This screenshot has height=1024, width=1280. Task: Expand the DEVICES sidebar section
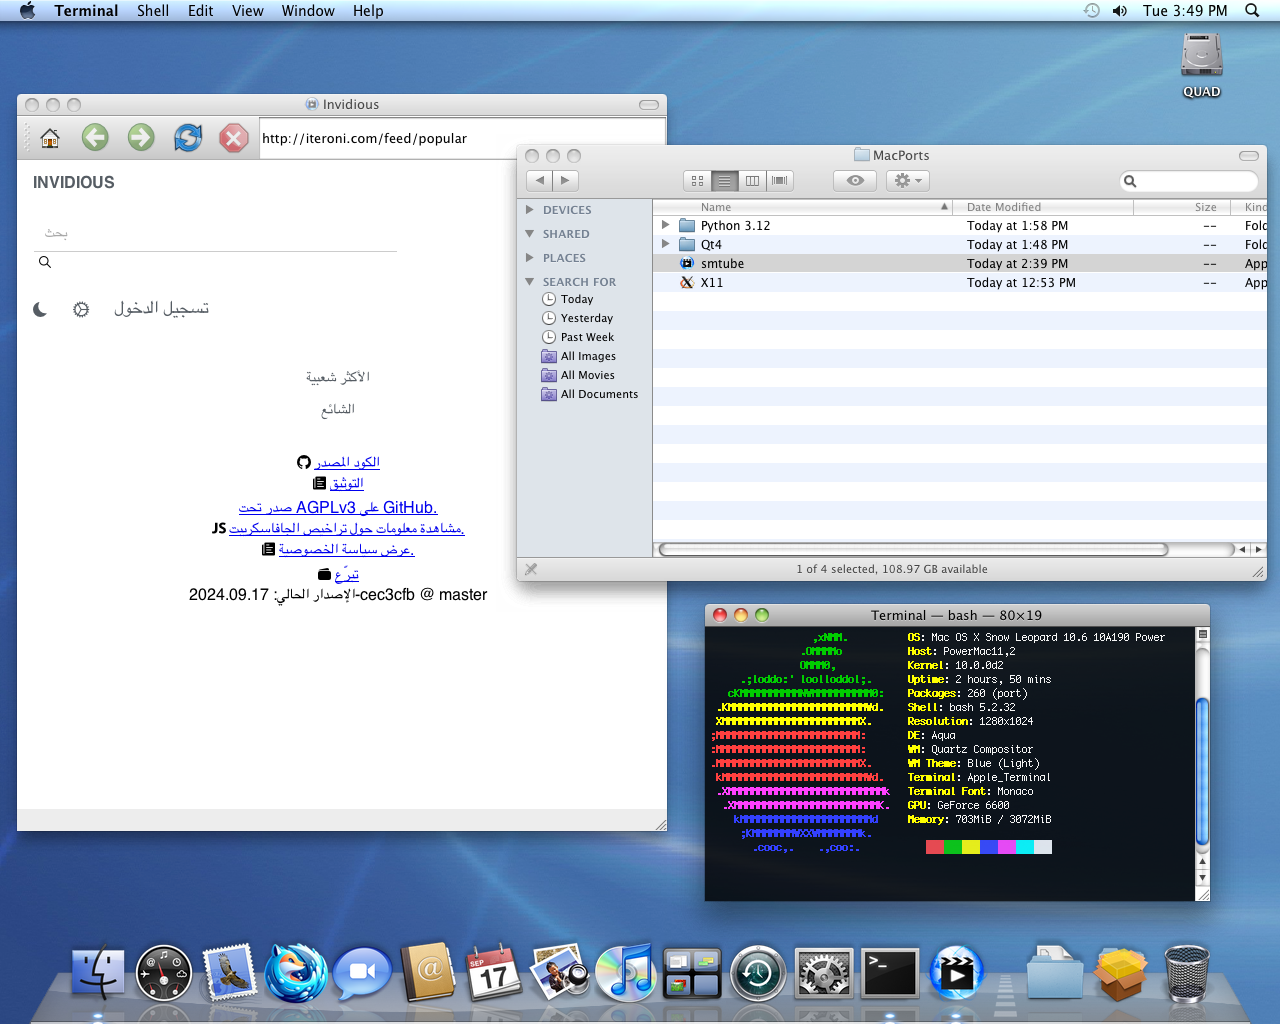(530, 210)
